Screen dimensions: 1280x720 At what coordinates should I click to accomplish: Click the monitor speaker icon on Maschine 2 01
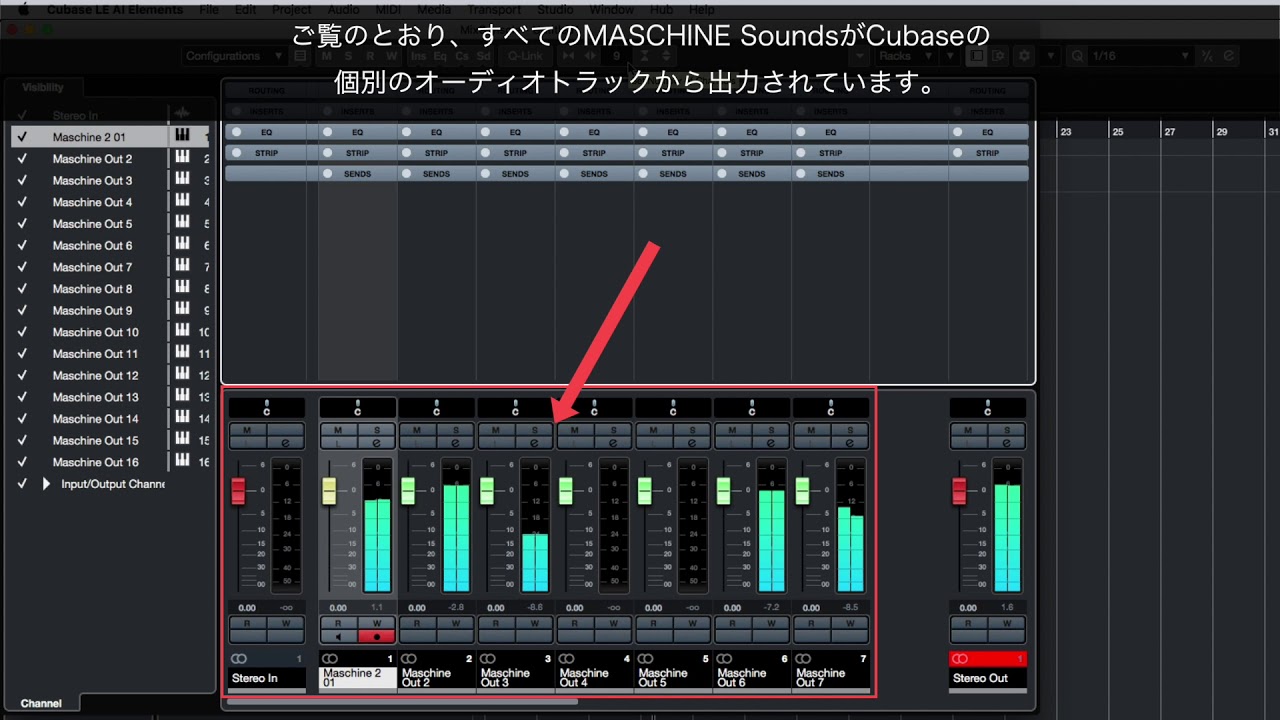(339, 636)
